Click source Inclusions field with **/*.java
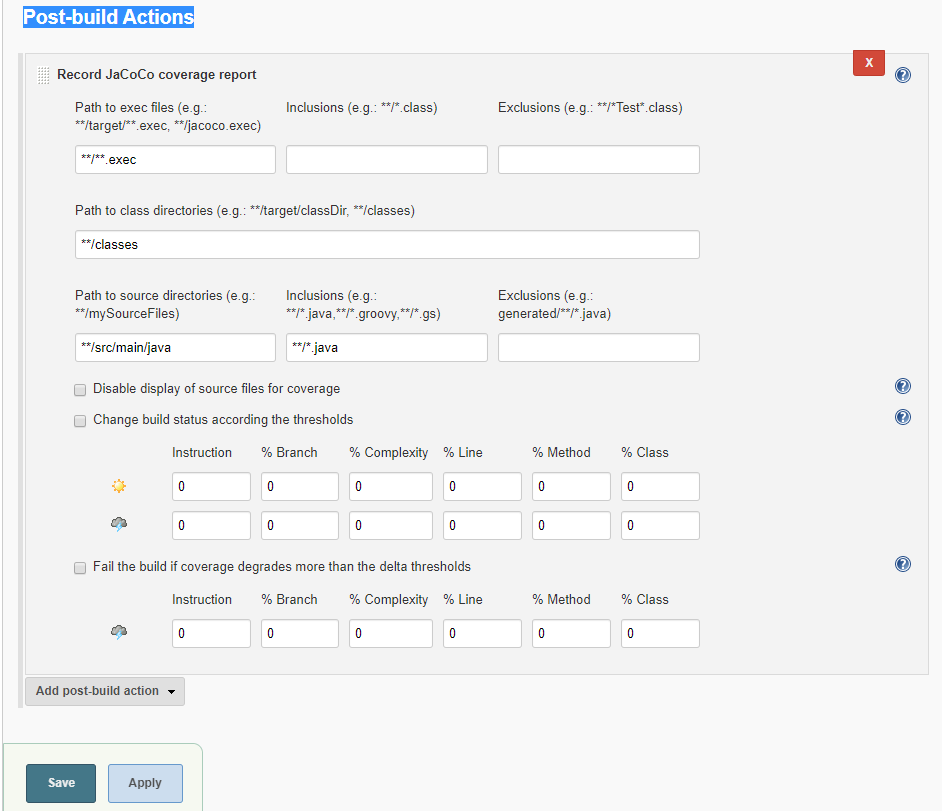The image size is (942, 811). 387,348
